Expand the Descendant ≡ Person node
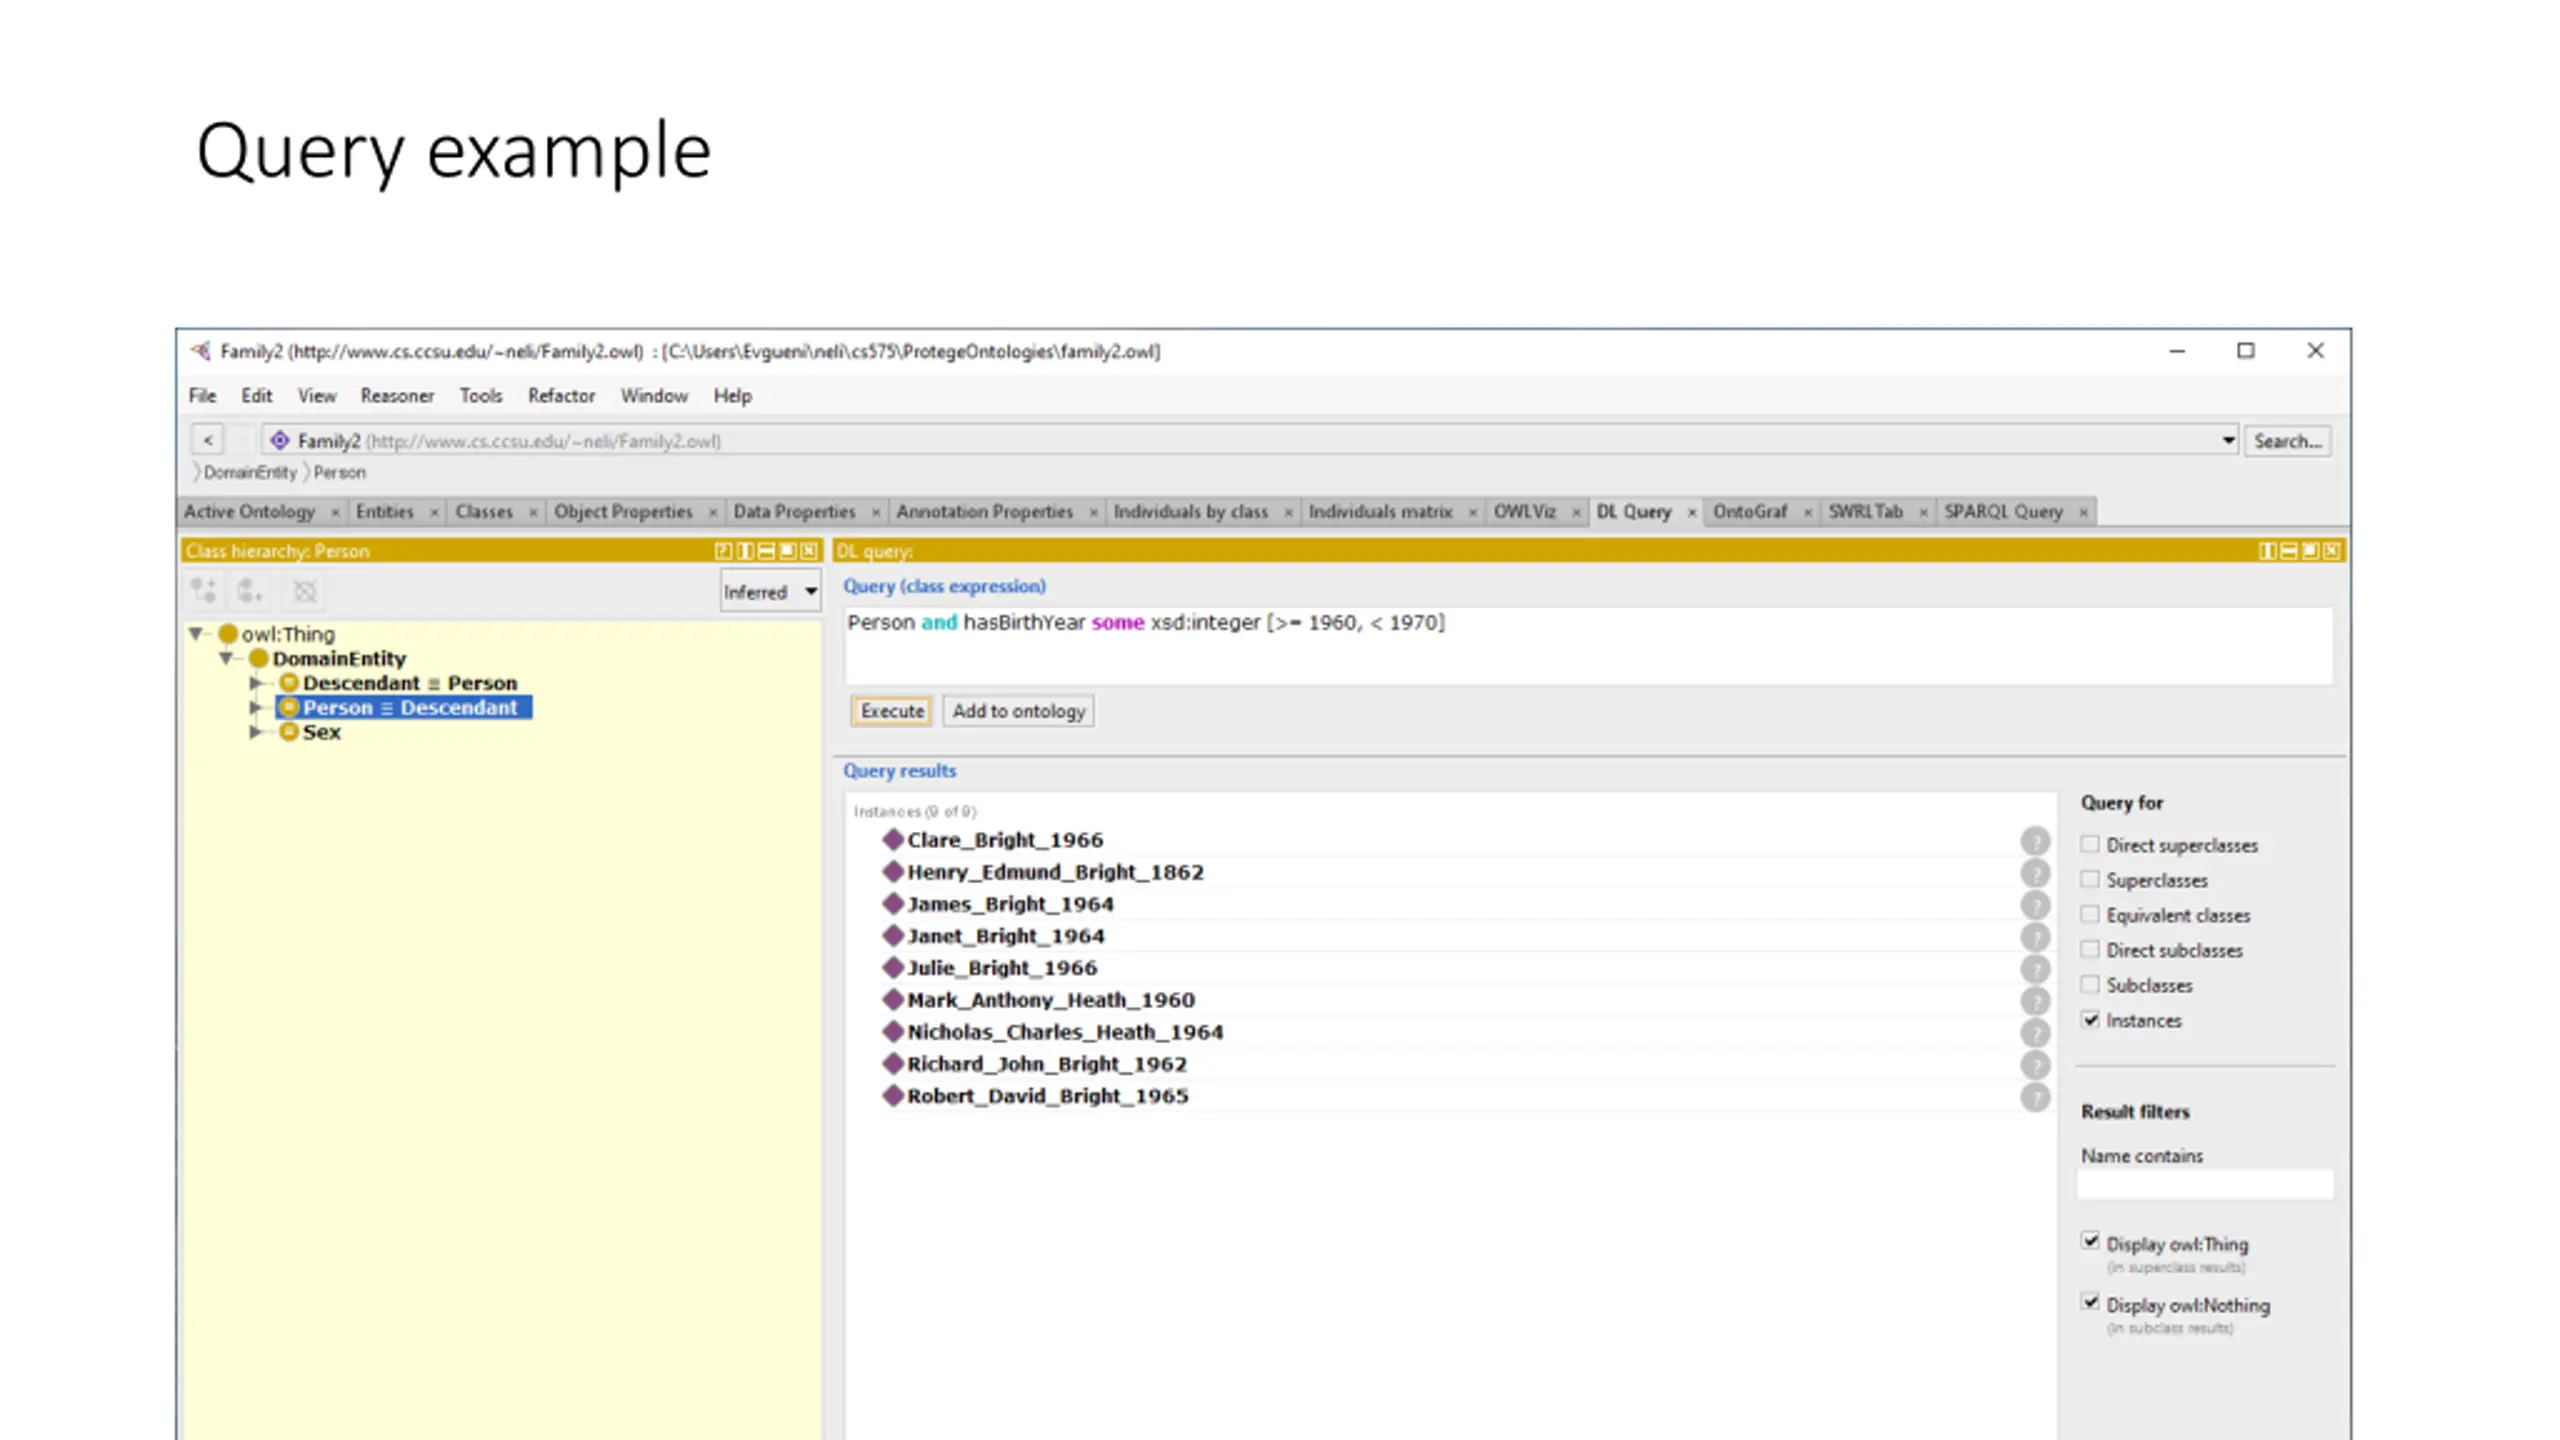Viewport: 2560px width, 1440px height. click(256, 683)
